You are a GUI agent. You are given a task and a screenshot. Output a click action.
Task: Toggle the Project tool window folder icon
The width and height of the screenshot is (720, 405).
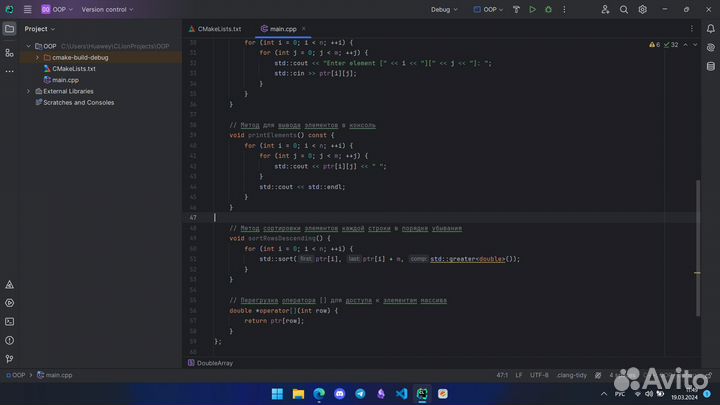pyautogui.click(x=9, y=28)
